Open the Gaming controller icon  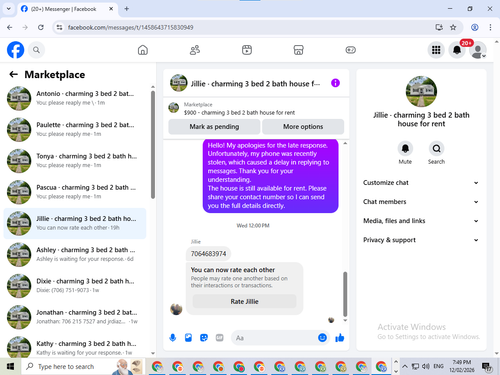click(350, 50)
